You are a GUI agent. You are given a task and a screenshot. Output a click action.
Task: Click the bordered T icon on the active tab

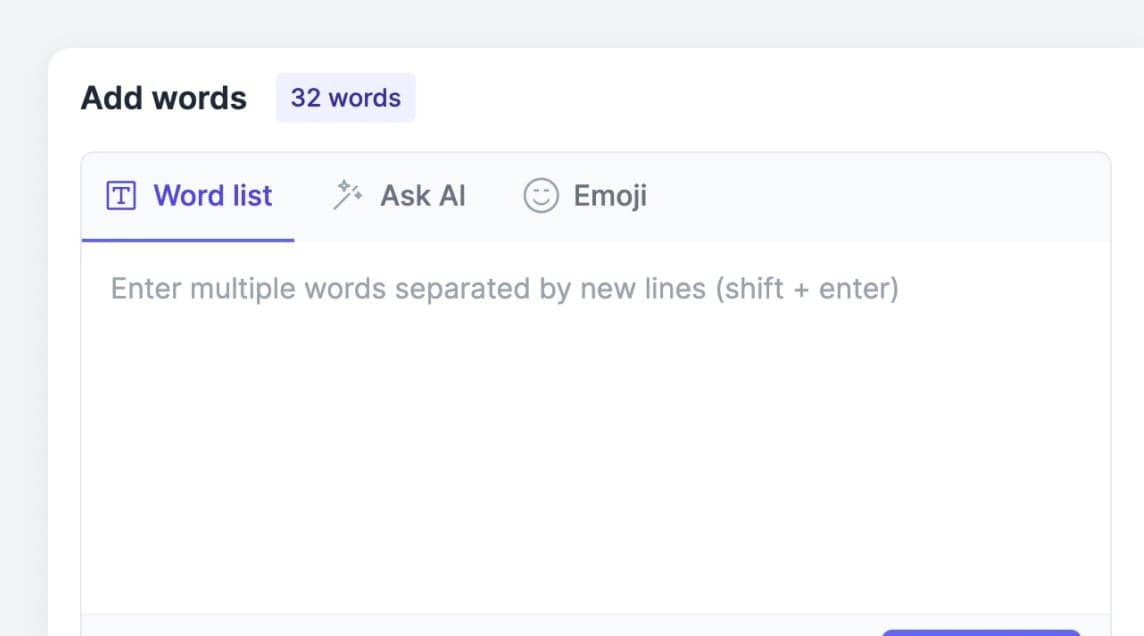(123, 196)
